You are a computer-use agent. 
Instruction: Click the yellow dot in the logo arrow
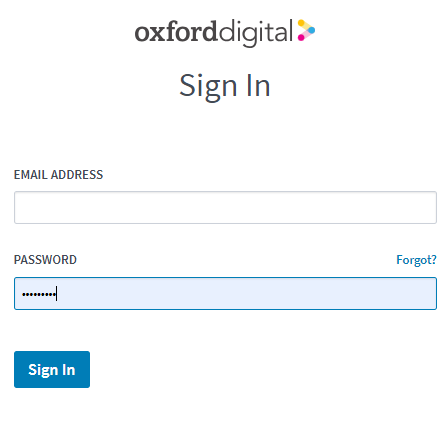pyautogui.click(x=301, y=23)
